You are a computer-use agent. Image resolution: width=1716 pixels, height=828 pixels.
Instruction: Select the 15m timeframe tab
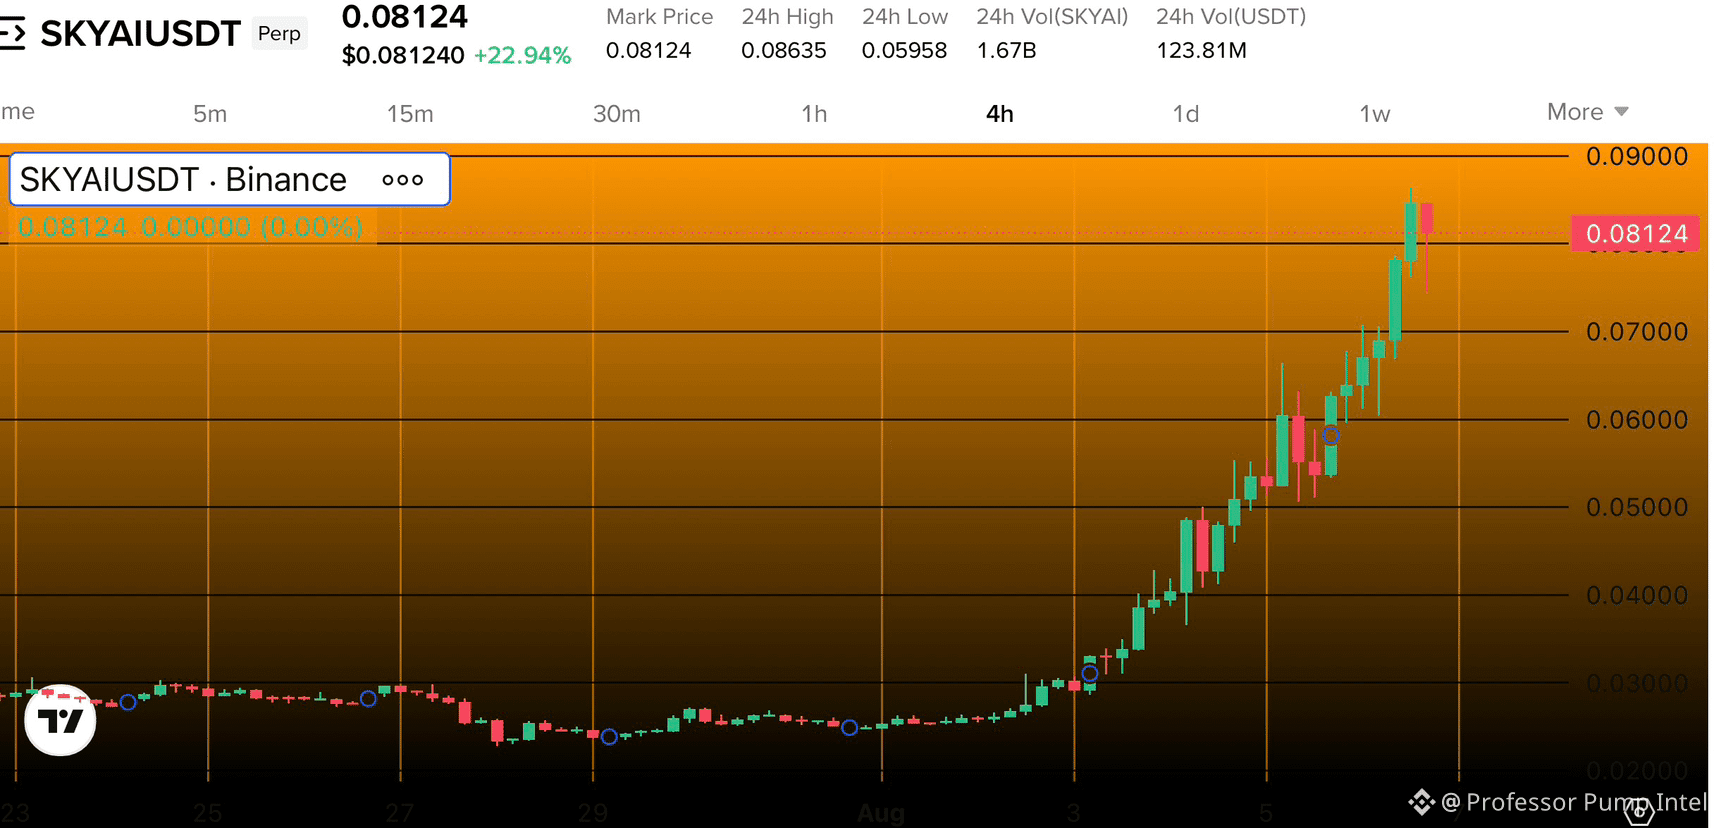pyautogui.click(x=410, y=114)
